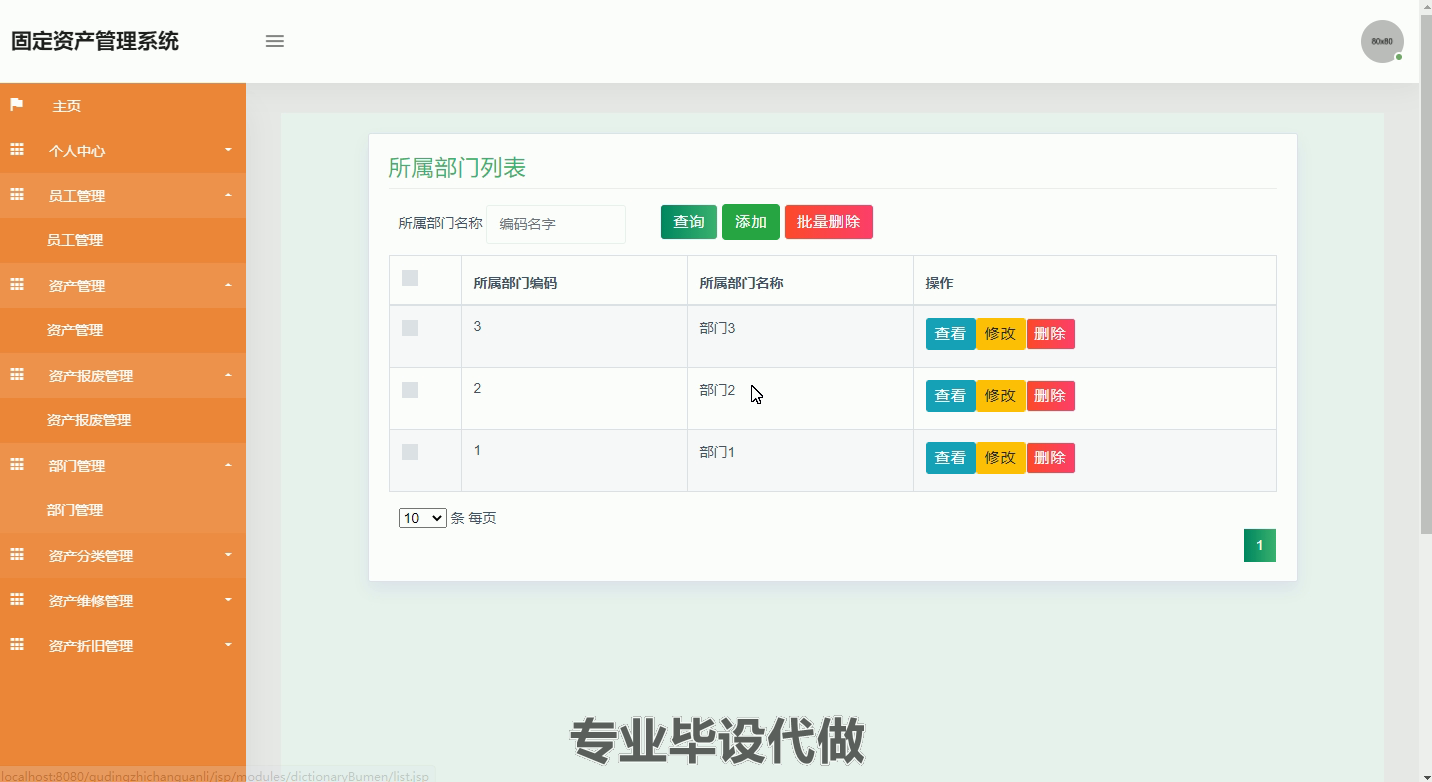Image resolution: width=1432 pixels, height=782 pixels.
Task: Expand 资产分类管理 via its arrow
Action: point(228,555)
